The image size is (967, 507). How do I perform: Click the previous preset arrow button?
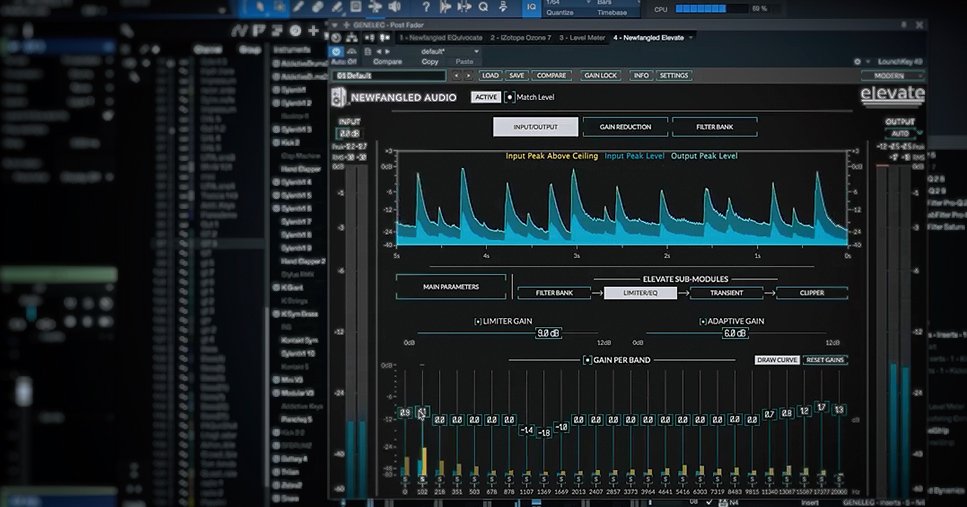pos(456,76)
